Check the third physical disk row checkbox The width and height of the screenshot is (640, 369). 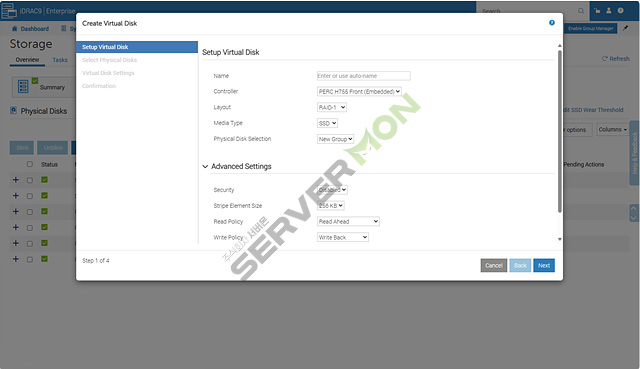pos(30,212)
